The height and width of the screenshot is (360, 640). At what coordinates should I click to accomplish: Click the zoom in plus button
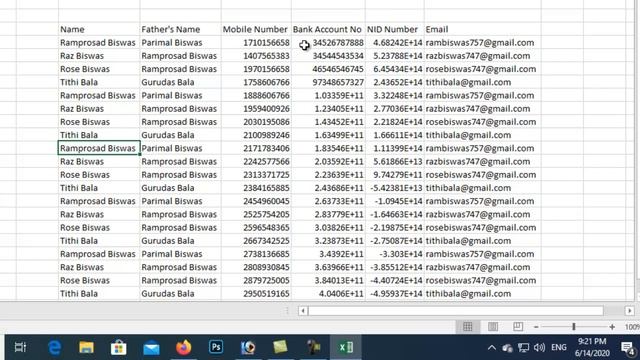[x=612, y=327]
